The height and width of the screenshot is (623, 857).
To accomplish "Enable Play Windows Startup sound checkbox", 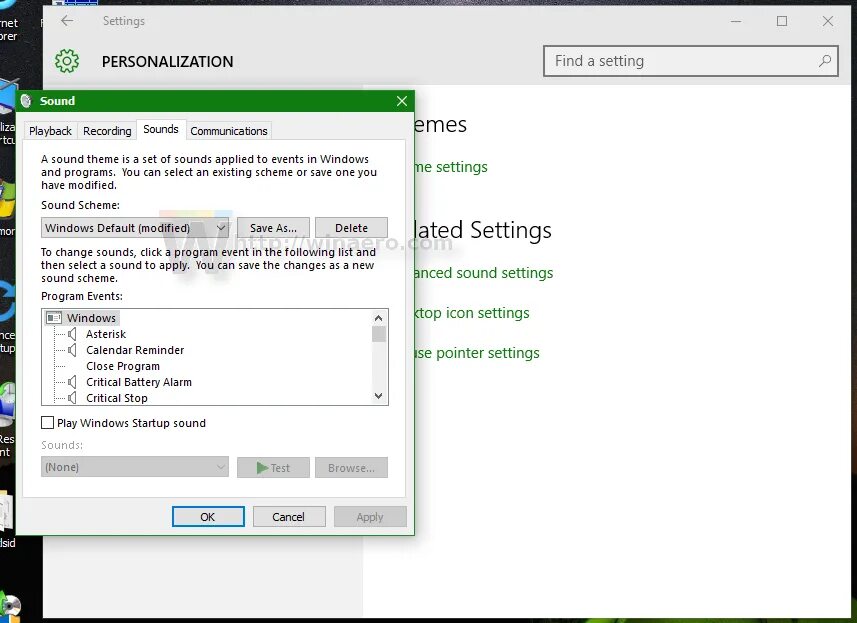I will click(48, 422).
